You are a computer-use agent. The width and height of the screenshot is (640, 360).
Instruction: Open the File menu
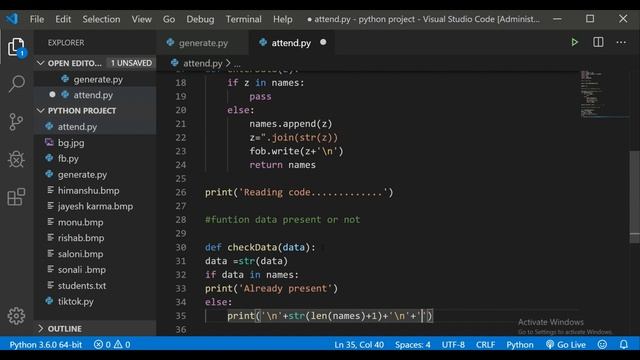37,19
